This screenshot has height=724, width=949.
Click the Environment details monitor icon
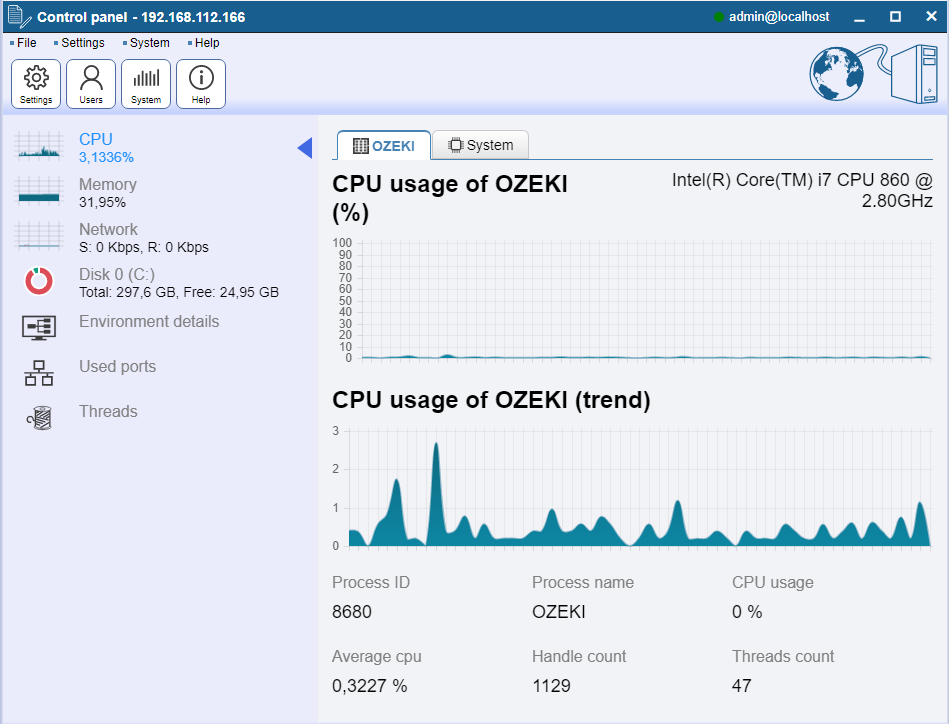tap(39, 327)
